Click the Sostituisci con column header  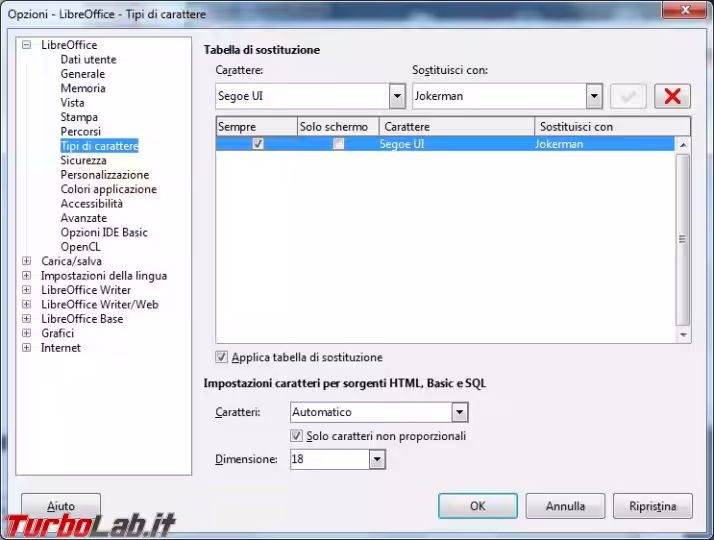[x=612, y=127]
